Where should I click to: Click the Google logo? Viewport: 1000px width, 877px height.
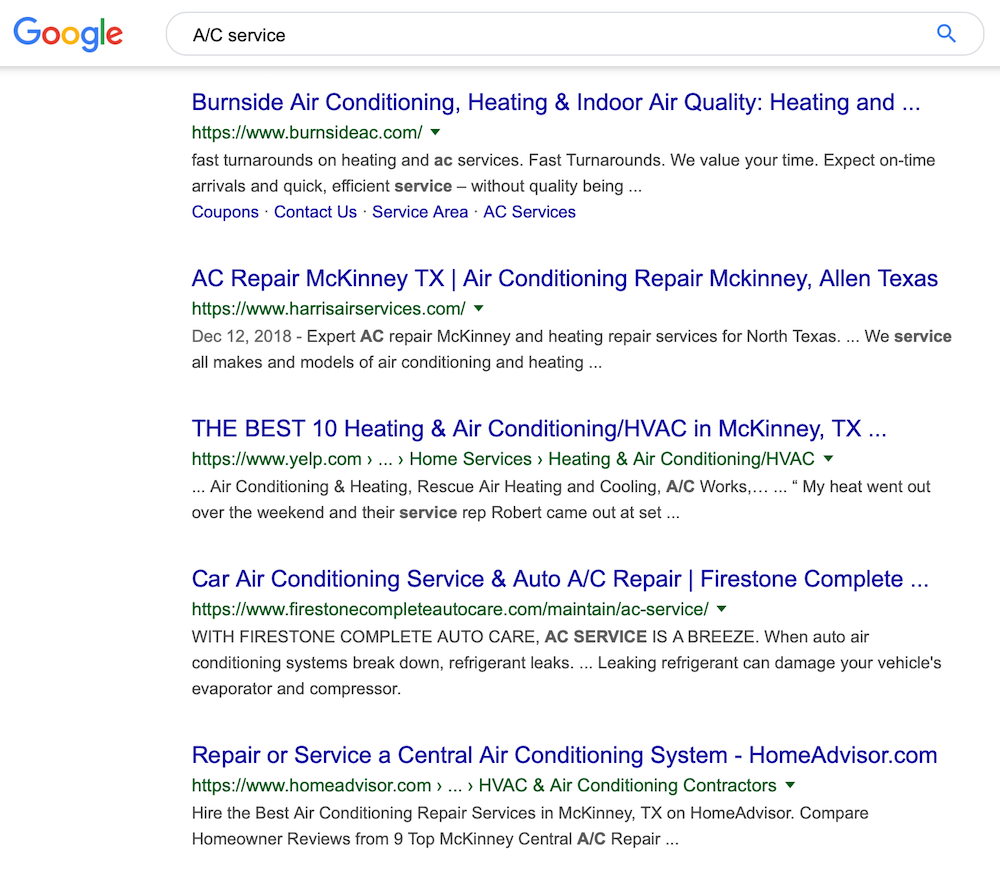(68, 34)
